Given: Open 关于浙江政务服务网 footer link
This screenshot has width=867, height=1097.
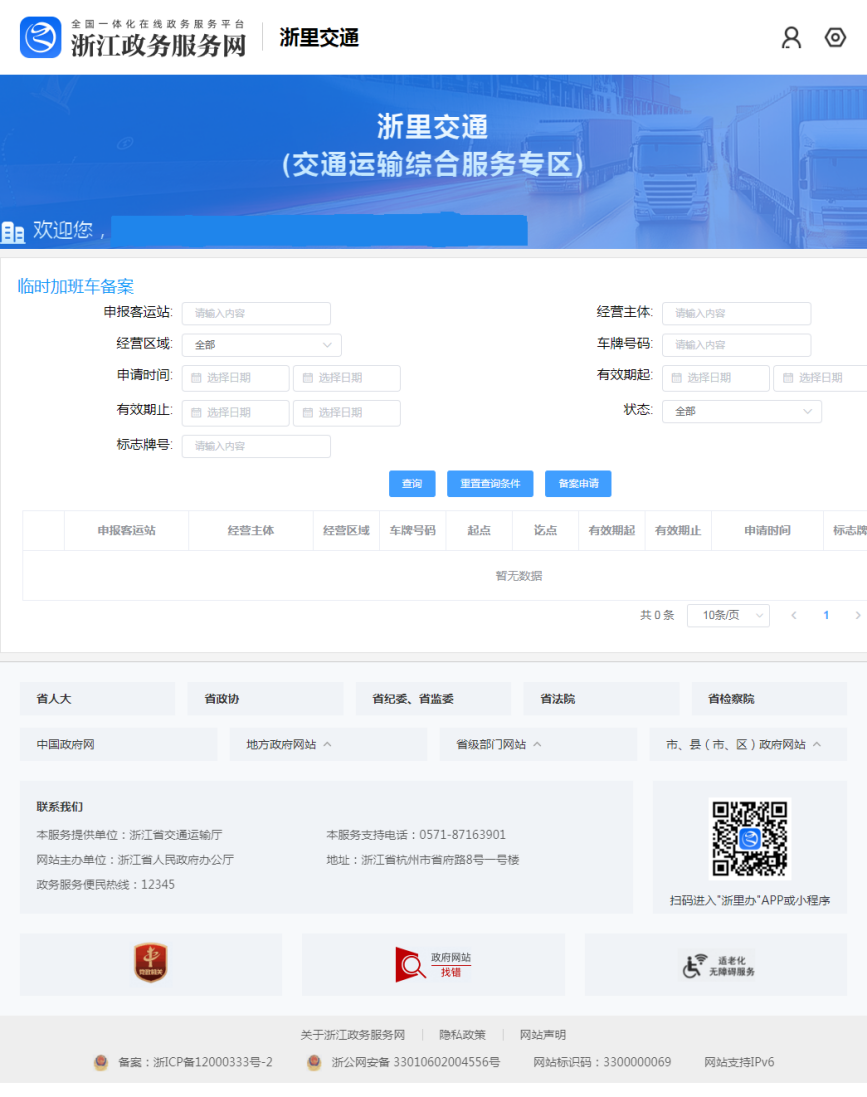Looking at the screenshot, I should 353,1035.
